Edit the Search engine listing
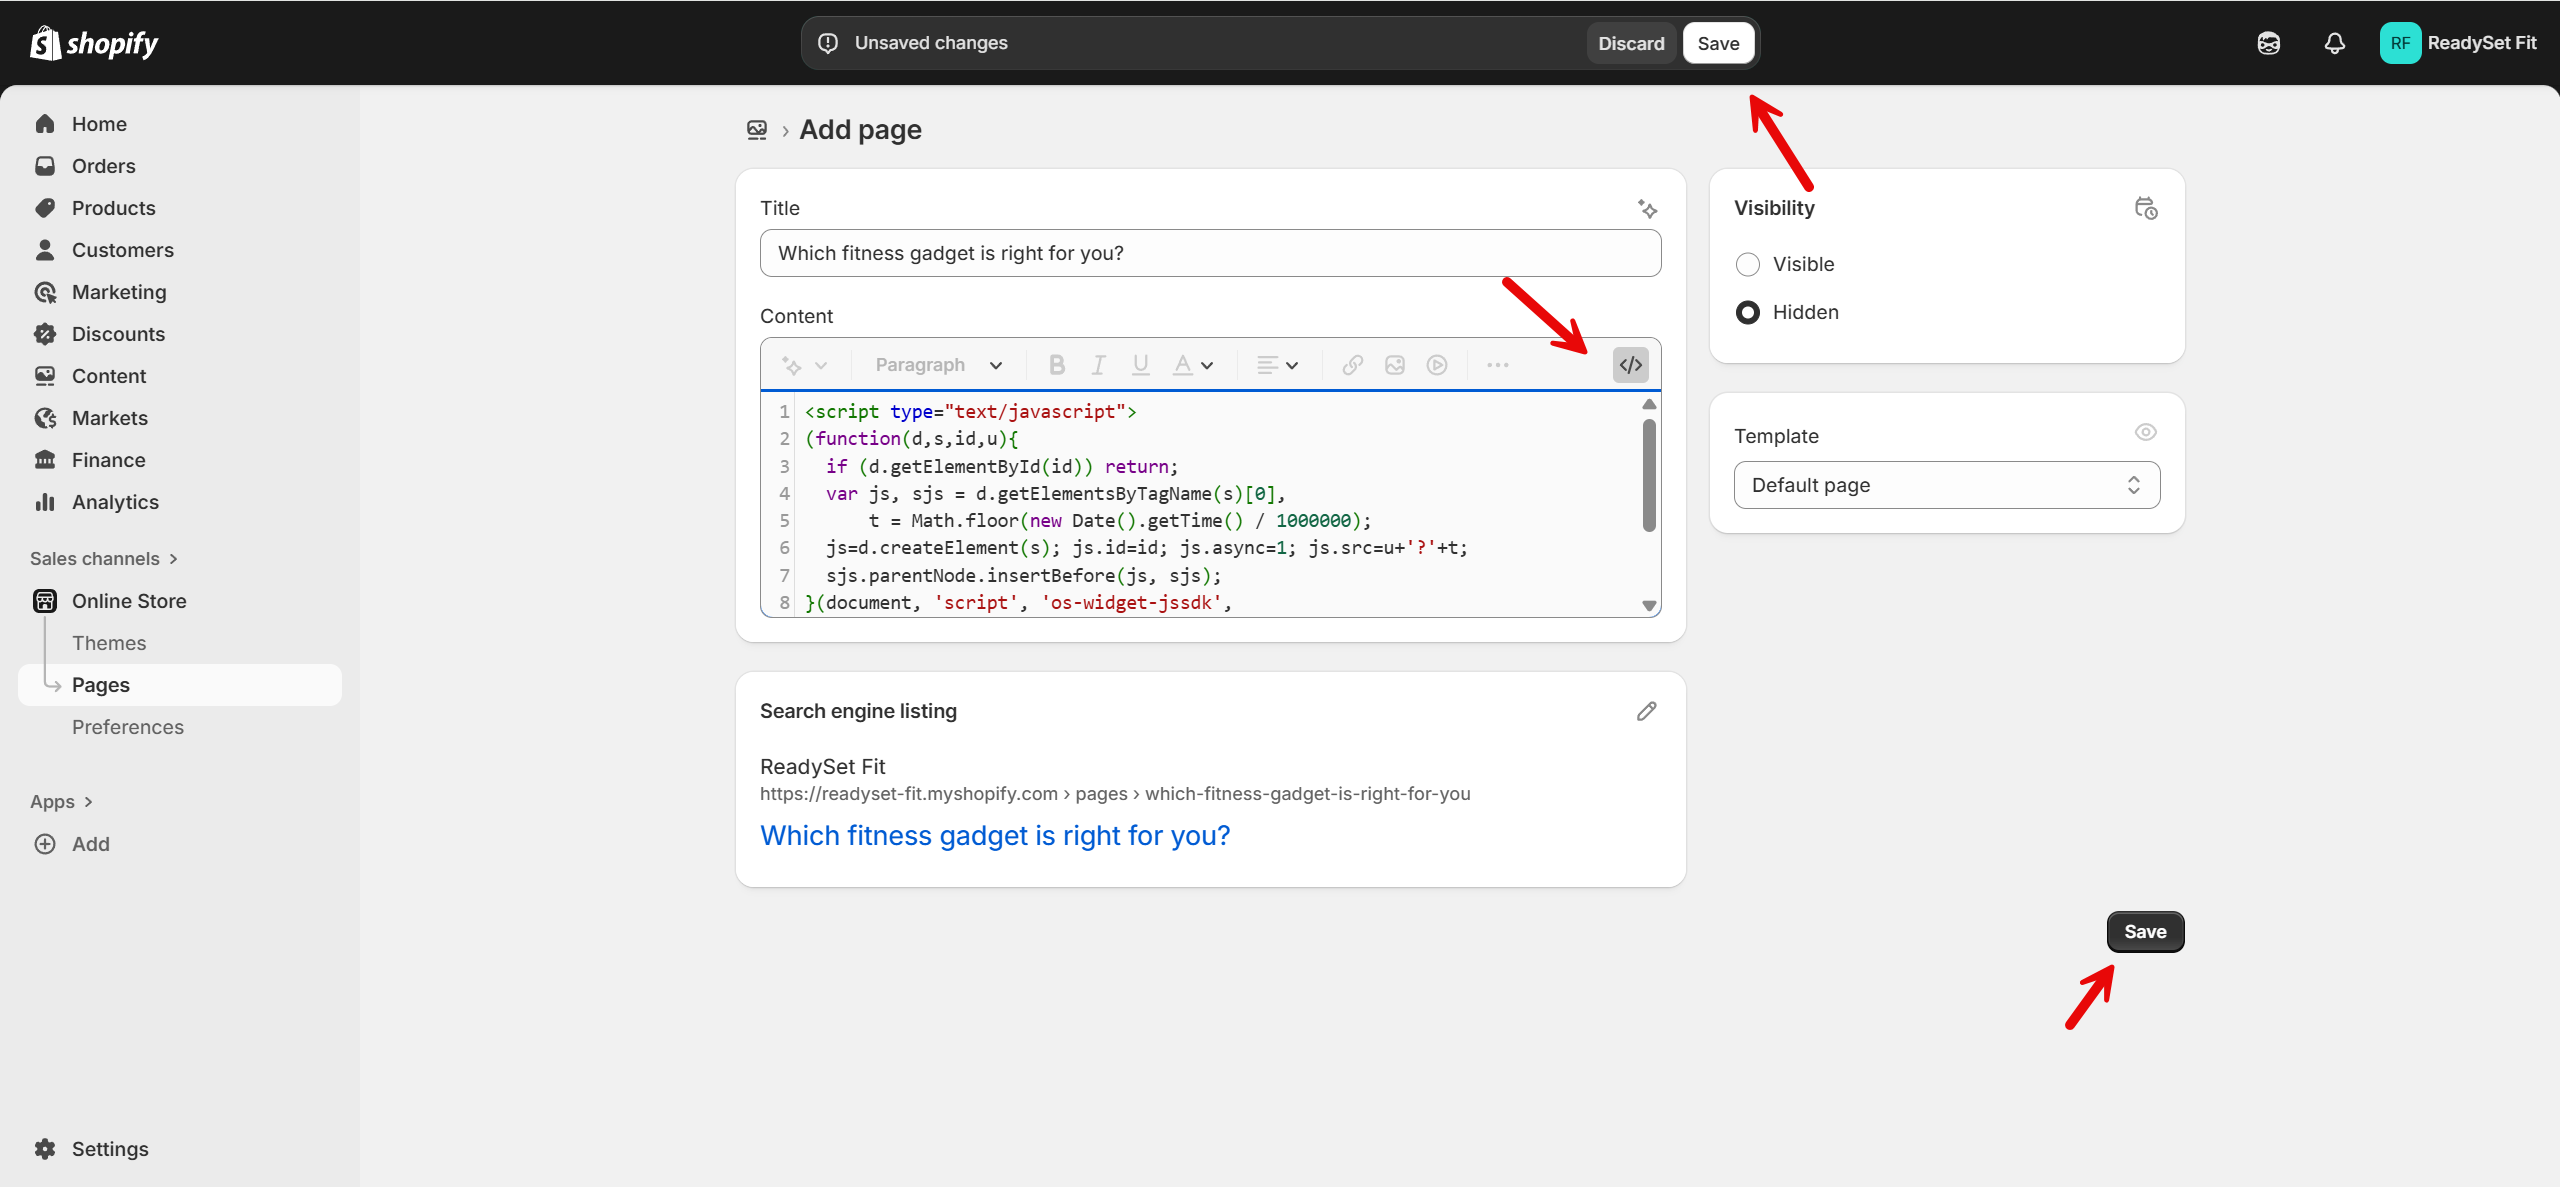The image size is (2560, 1187). tap(1646, 710)
